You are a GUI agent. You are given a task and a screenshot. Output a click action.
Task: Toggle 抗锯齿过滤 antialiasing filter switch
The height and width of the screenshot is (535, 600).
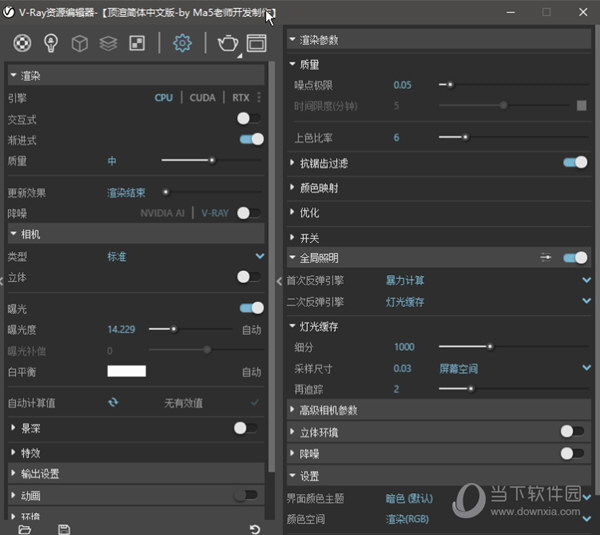(x=575, y=162)
